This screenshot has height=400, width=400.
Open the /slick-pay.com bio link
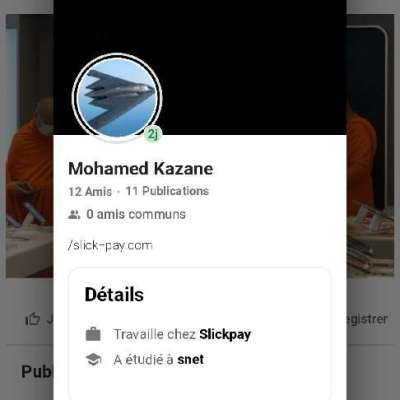click(110, 246)
